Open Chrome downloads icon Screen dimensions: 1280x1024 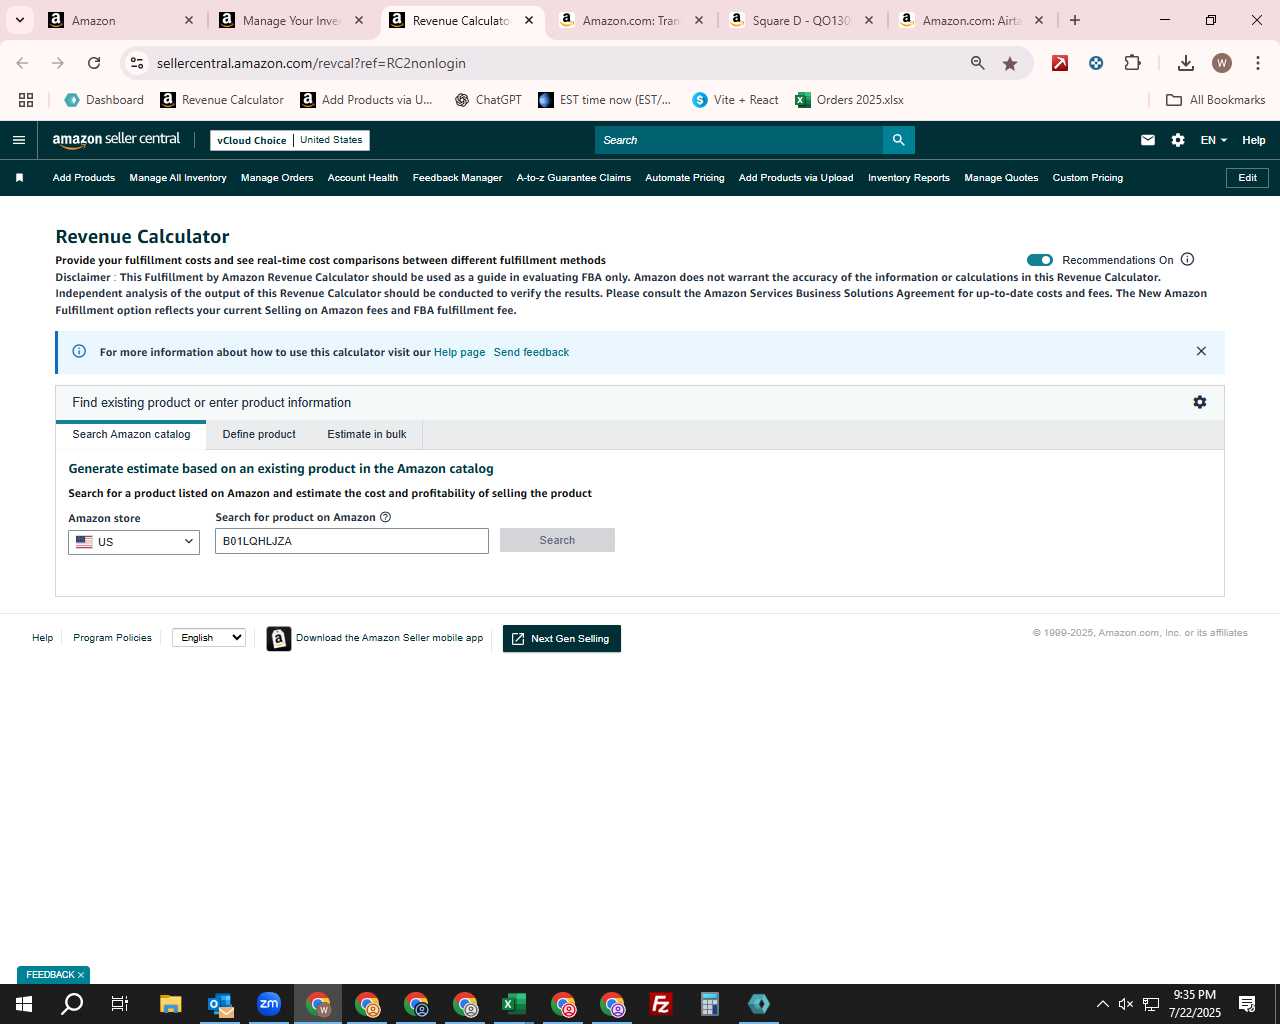[1185, 63]
